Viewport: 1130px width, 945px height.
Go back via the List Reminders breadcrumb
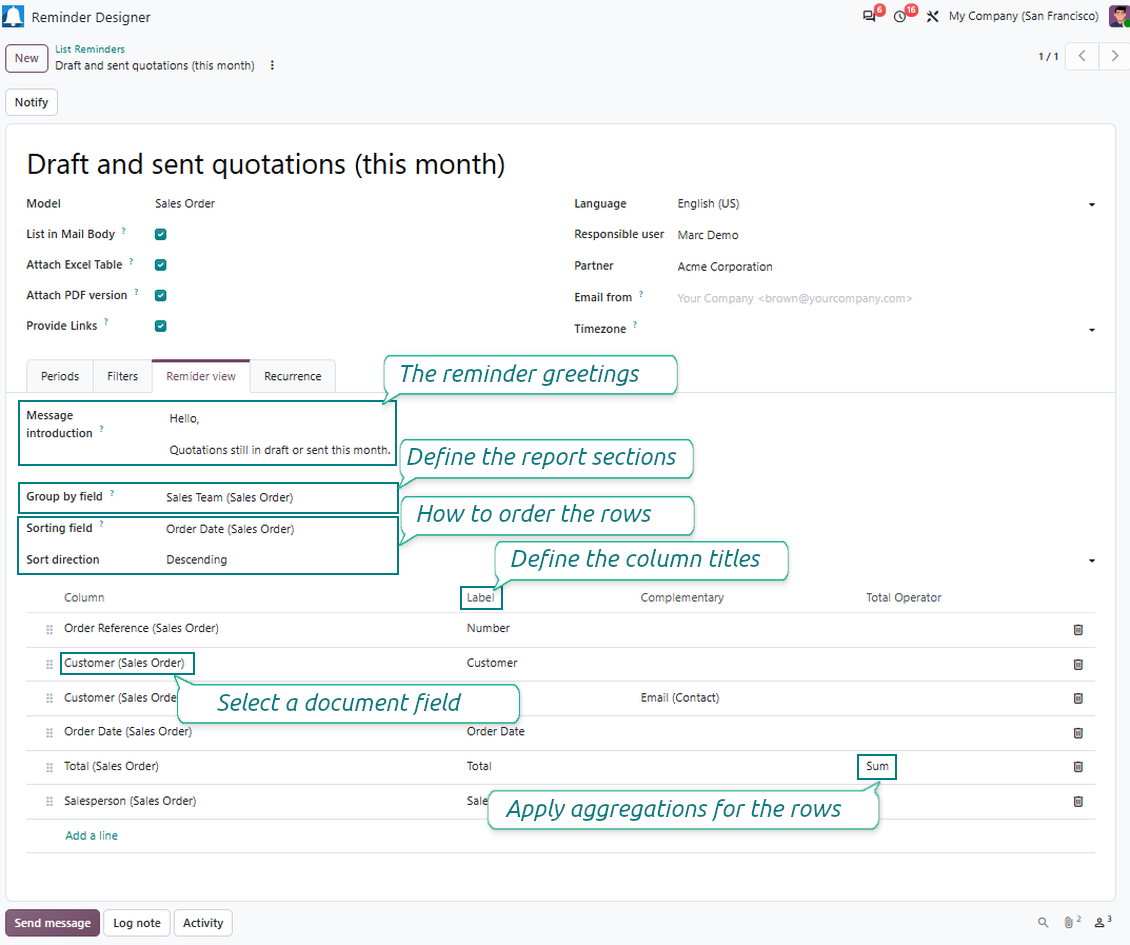tap(90, 49)
